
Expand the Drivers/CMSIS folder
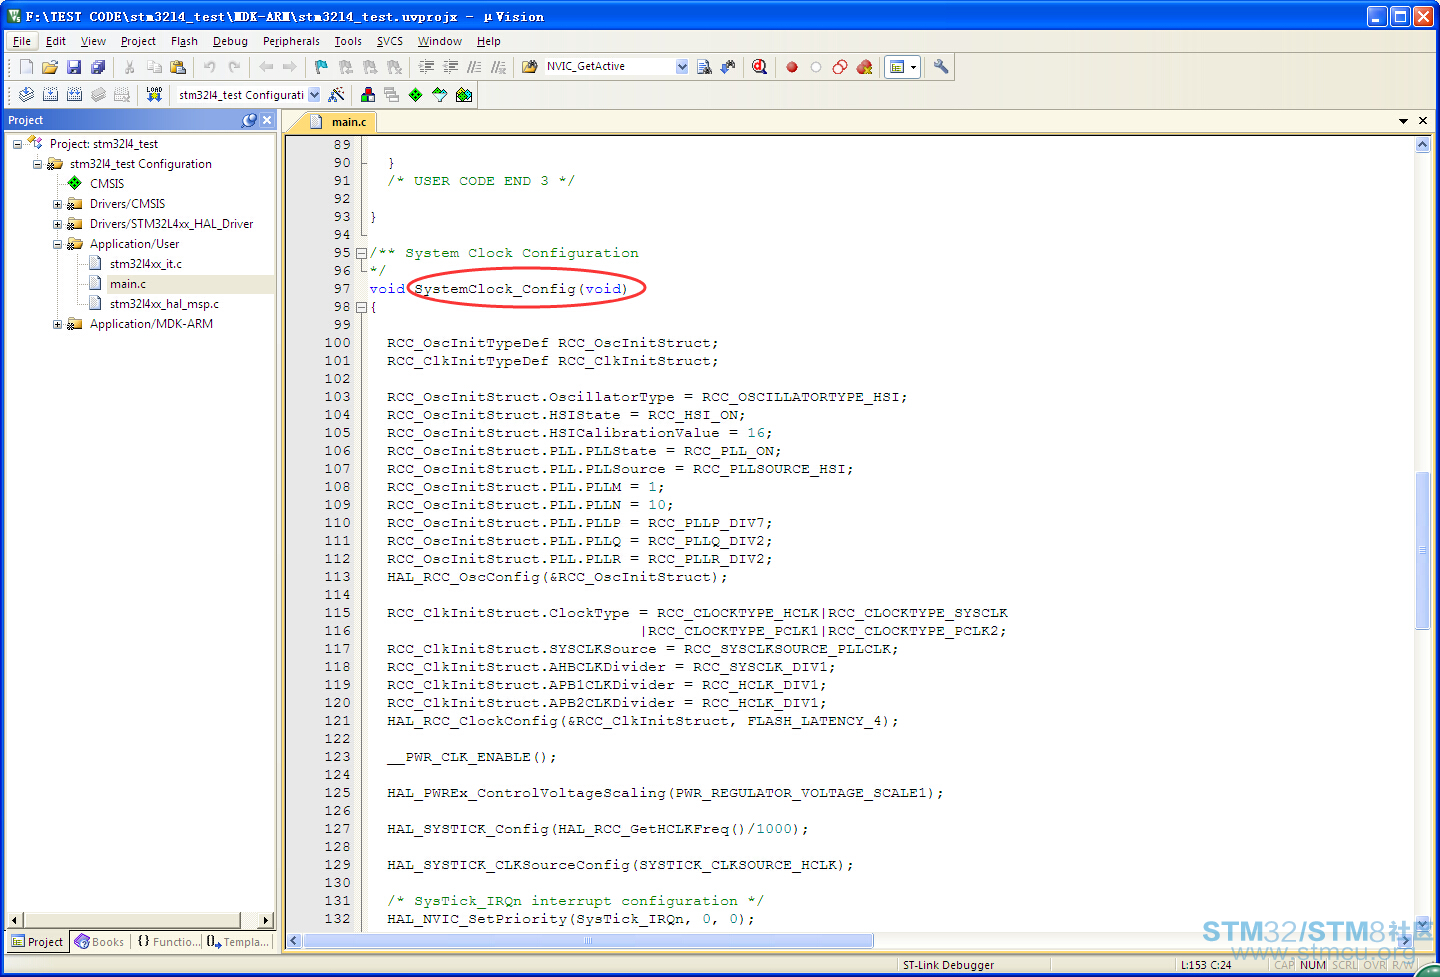(57, 204)
